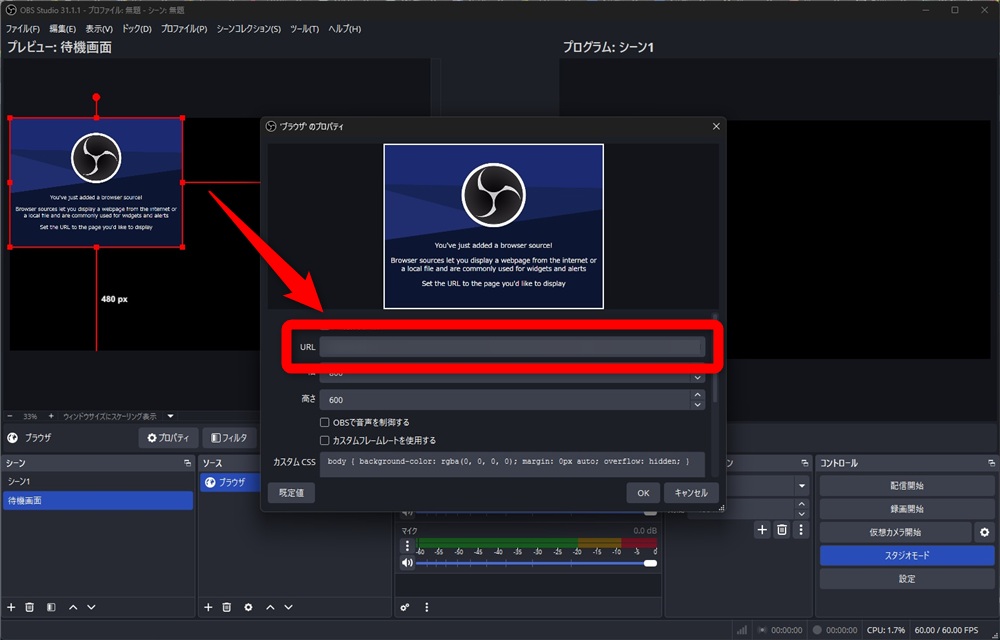Move source down with the arrow icon
1000x640 pixels.
point(288,607)
